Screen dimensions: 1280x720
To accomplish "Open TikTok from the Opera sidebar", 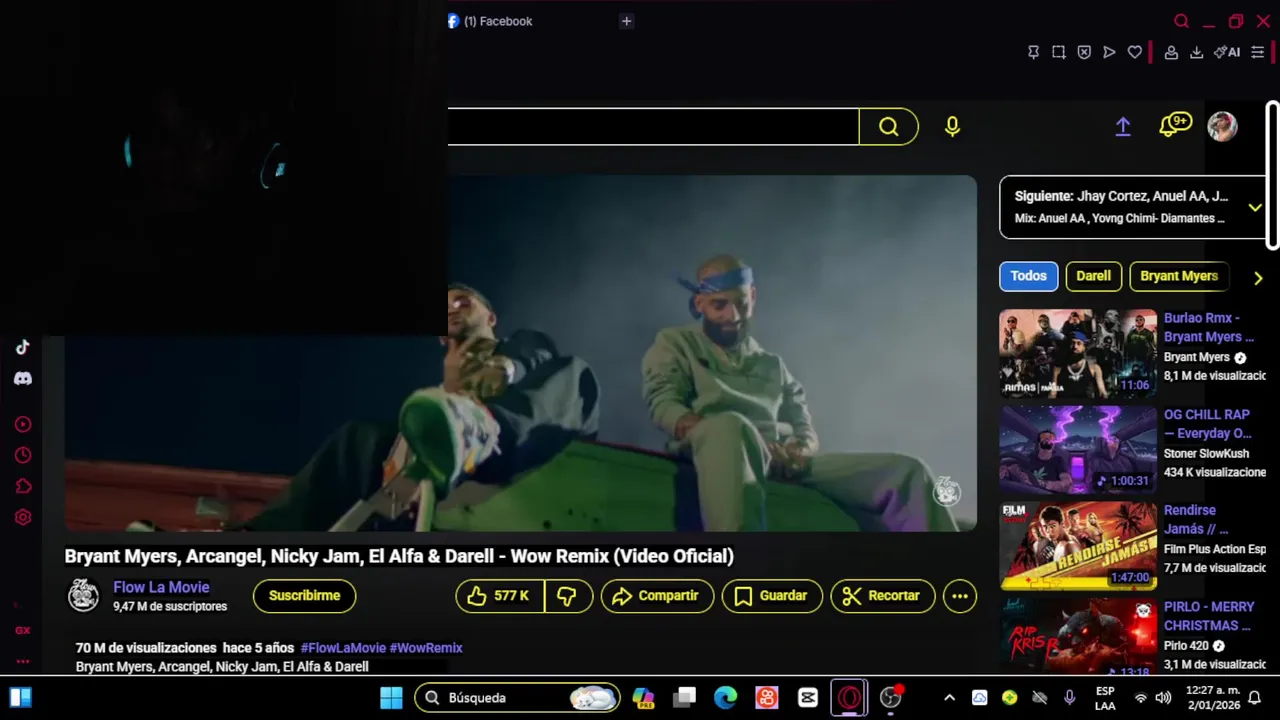I will pyautogui.click(x=23, y=348).
